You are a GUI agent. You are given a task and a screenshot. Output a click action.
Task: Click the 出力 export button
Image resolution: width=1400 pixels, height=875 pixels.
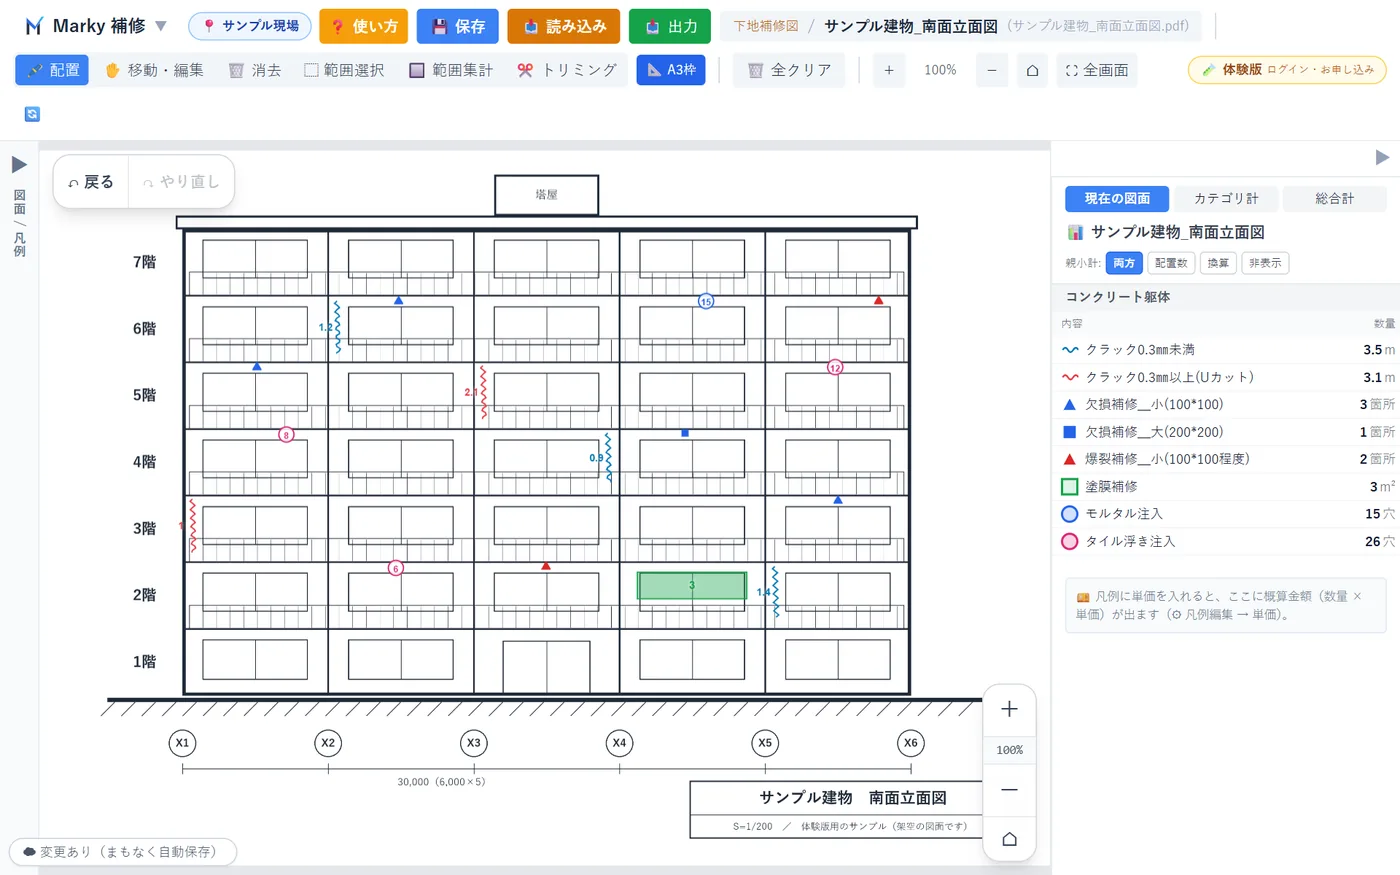[x=670, y=26]
